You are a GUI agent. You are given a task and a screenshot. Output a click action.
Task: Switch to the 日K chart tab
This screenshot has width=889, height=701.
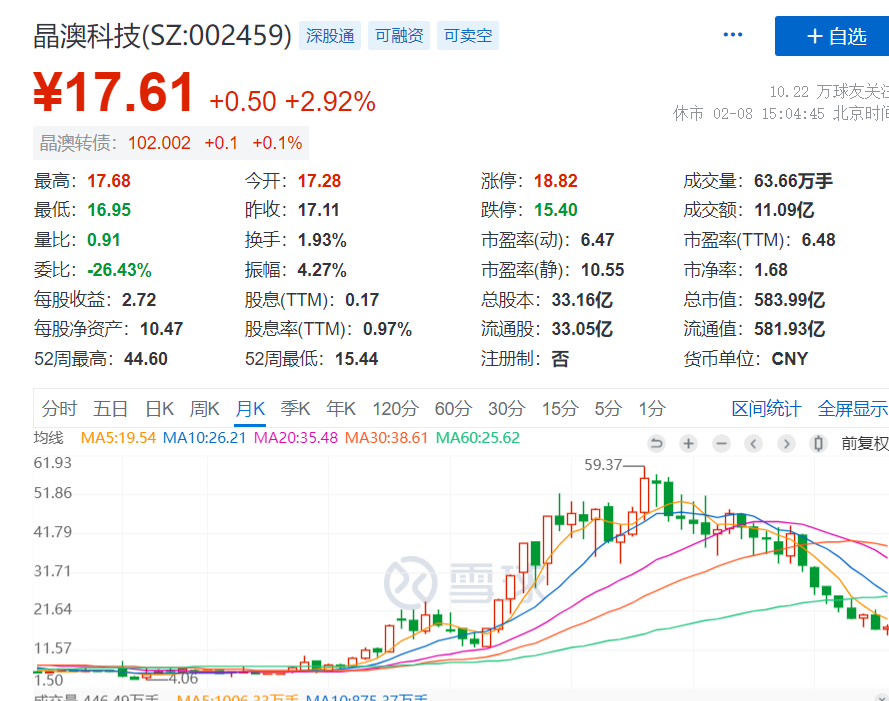point(159,408)
